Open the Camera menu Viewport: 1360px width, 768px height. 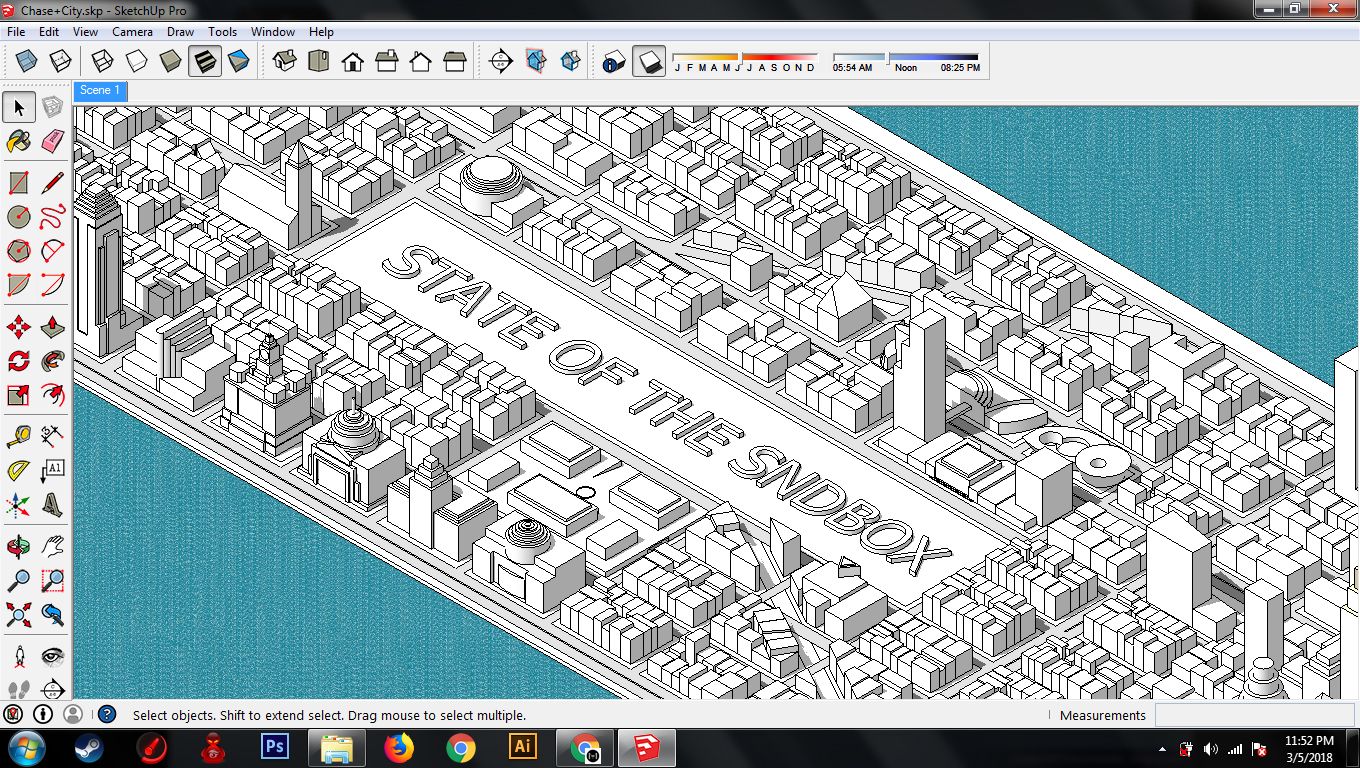point(132,32)
